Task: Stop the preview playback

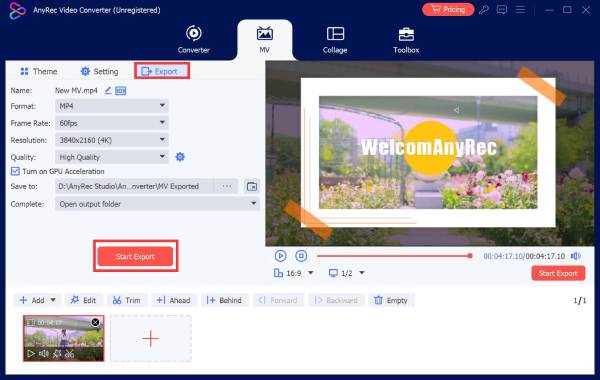Action: click(301, 256)
